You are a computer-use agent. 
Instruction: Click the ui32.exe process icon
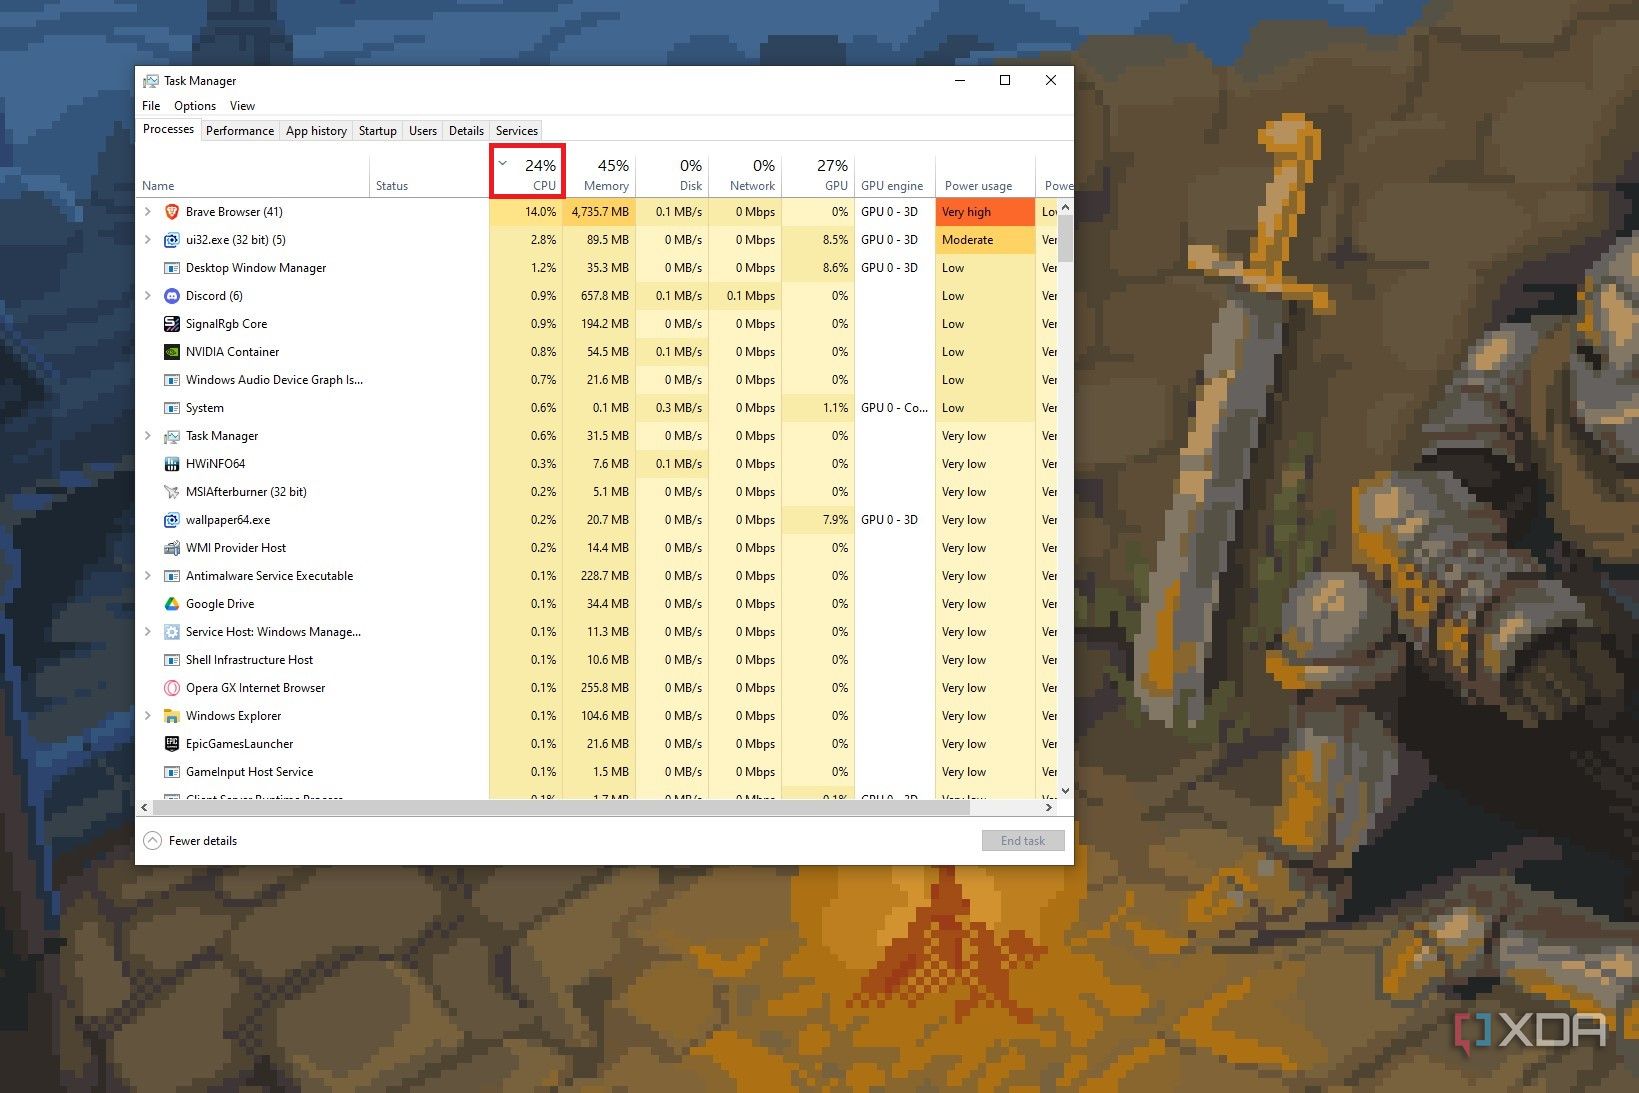pyautogui.click(x=171, y=240)
